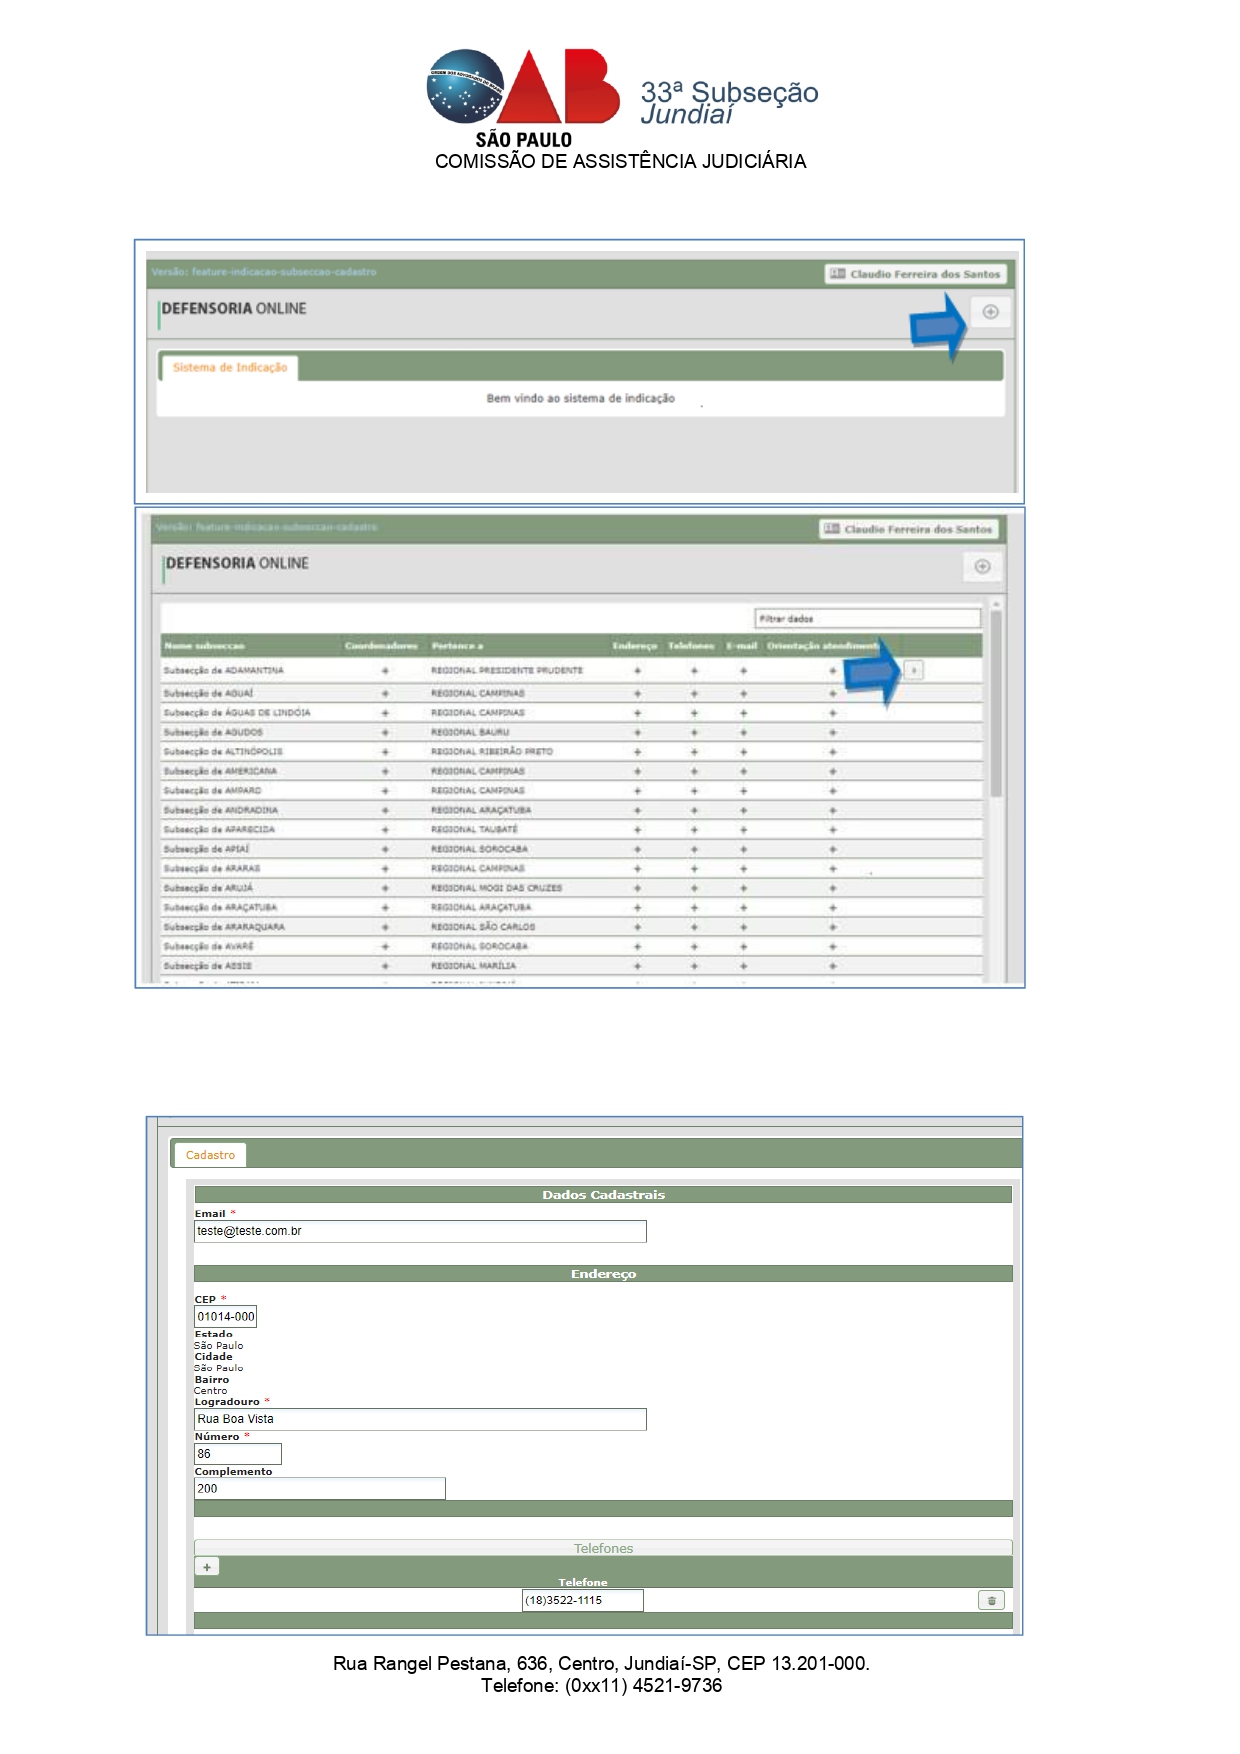1240x1754 pixels.
Task: Open user menu Claudio Ferreira dos Santos above subsection table
Action: (909, 529)
